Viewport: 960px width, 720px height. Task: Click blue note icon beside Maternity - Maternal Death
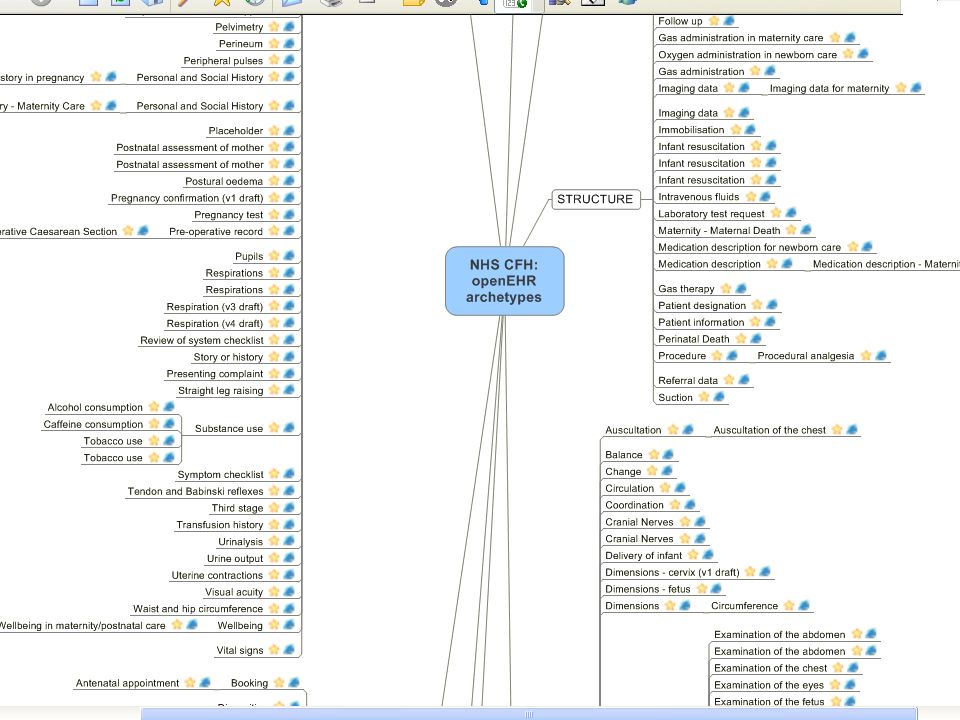[806, 230]
